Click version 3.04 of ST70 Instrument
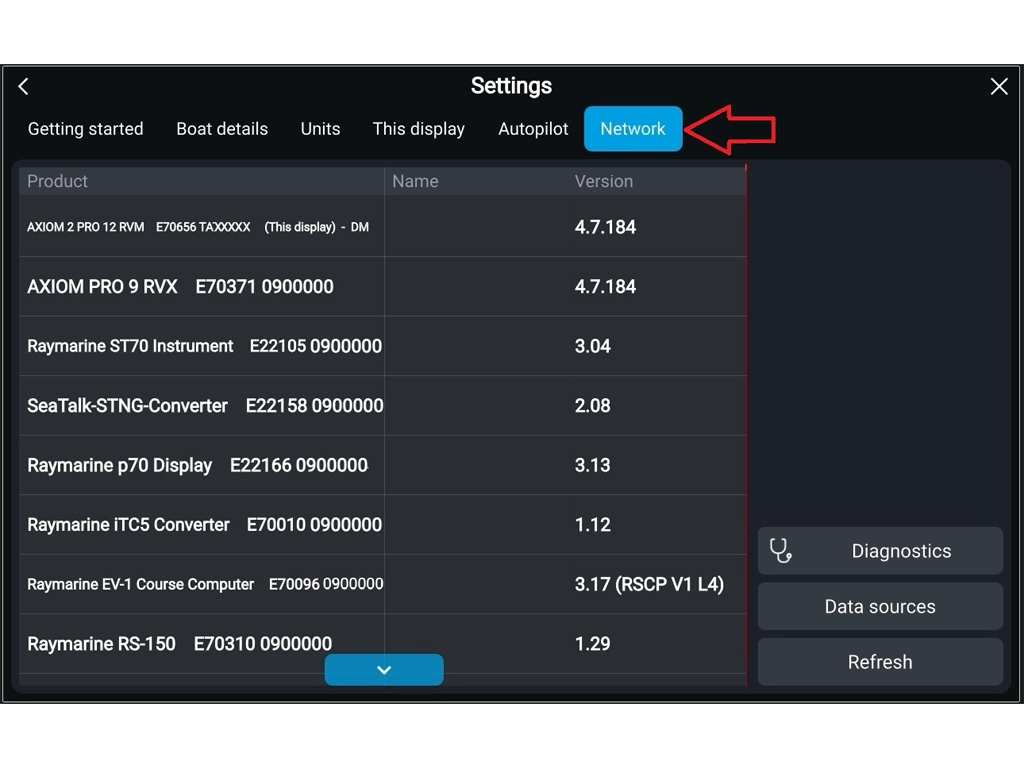Screen dimensions: 1024x768 [x=592, y=346]
